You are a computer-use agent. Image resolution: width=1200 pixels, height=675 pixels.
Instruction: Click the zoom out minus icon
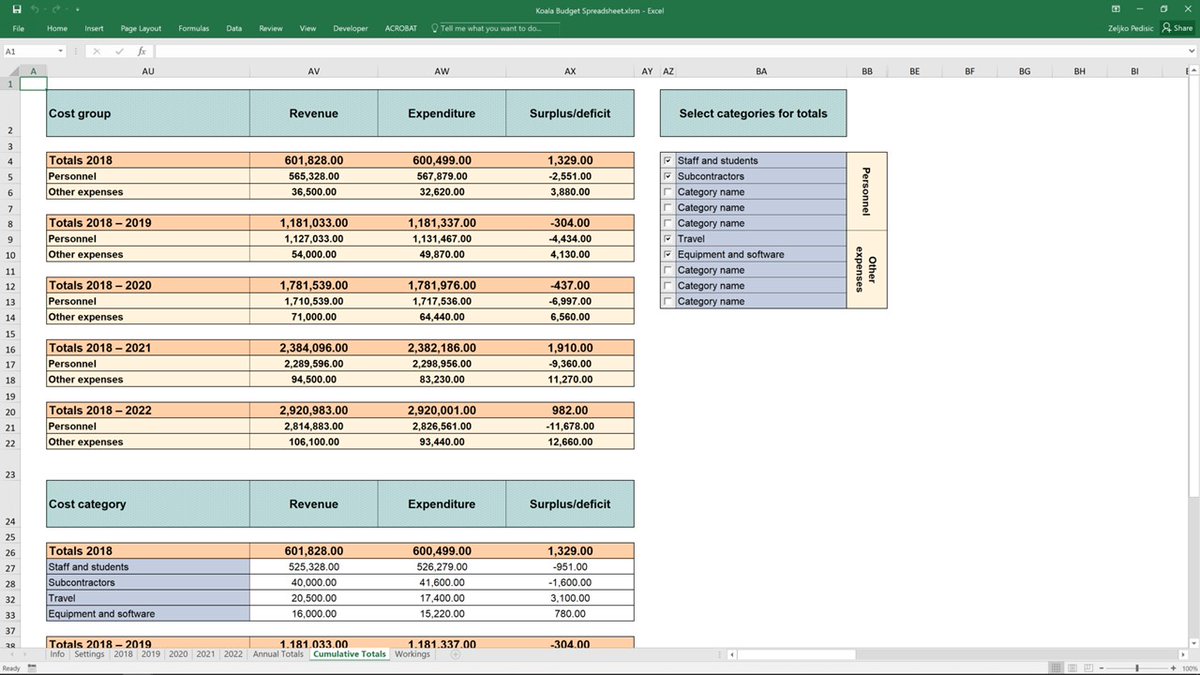(x=1102, y=667)
